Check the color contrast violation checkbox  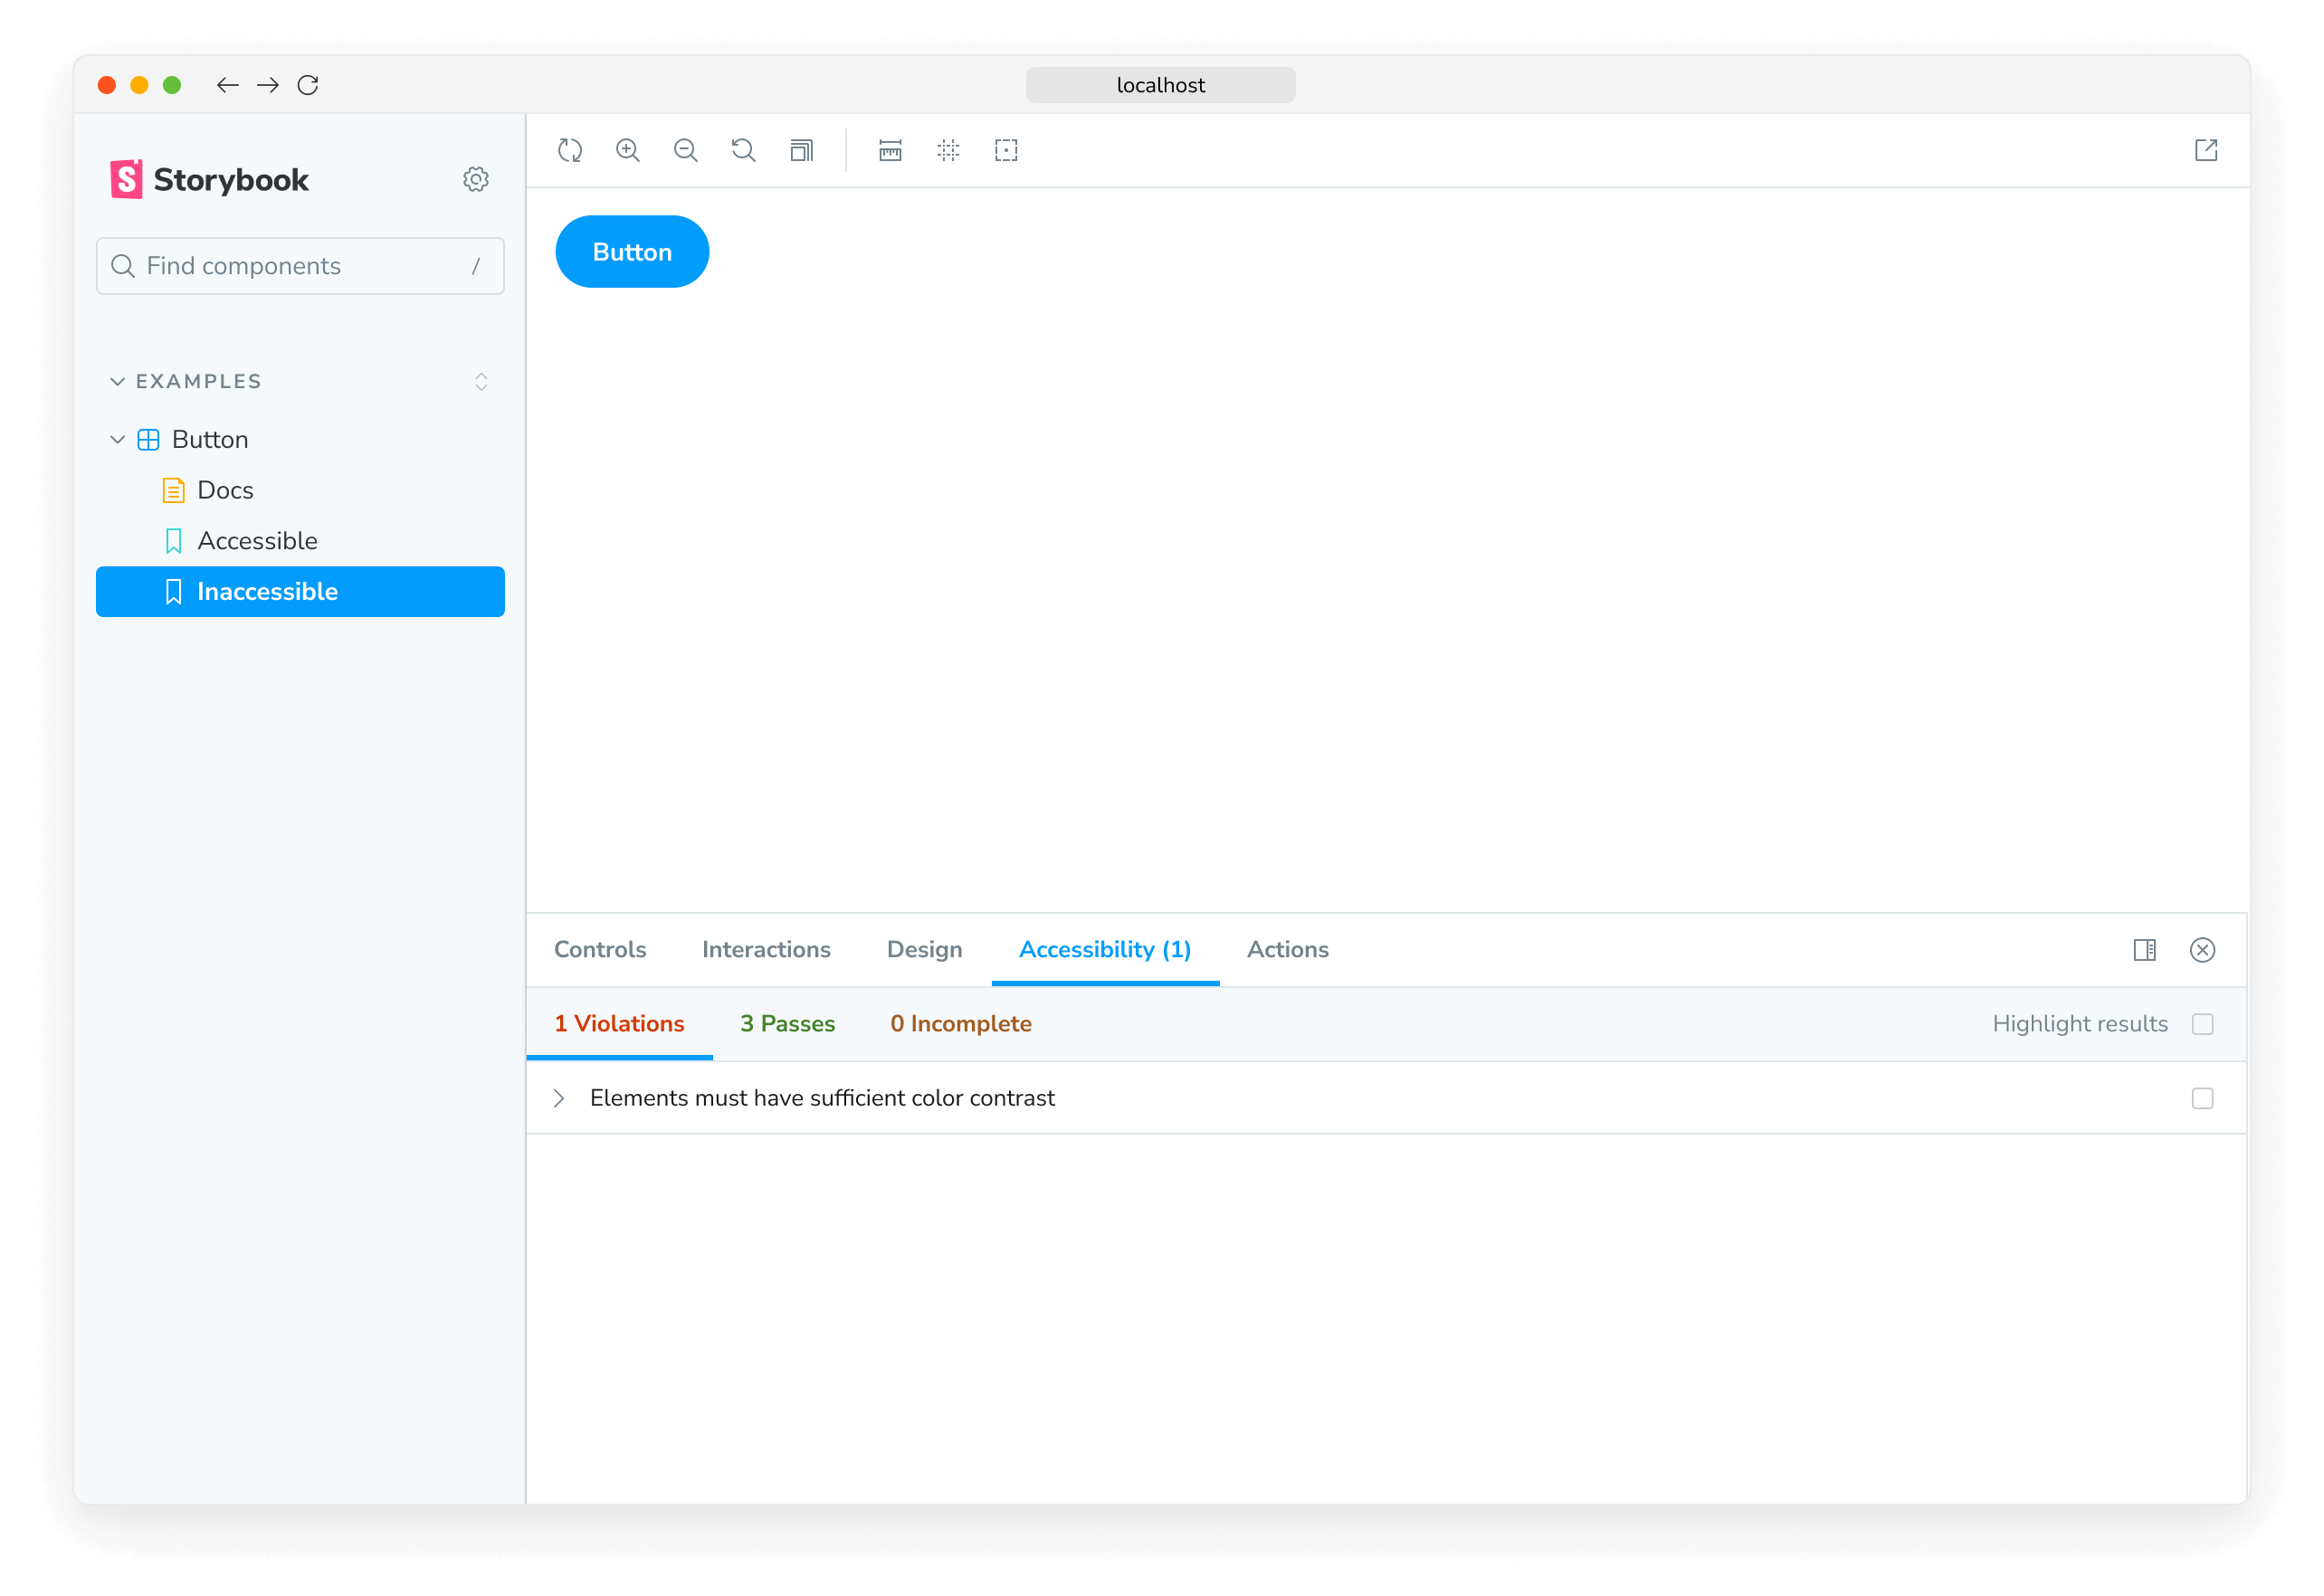click(2202, 1098)
